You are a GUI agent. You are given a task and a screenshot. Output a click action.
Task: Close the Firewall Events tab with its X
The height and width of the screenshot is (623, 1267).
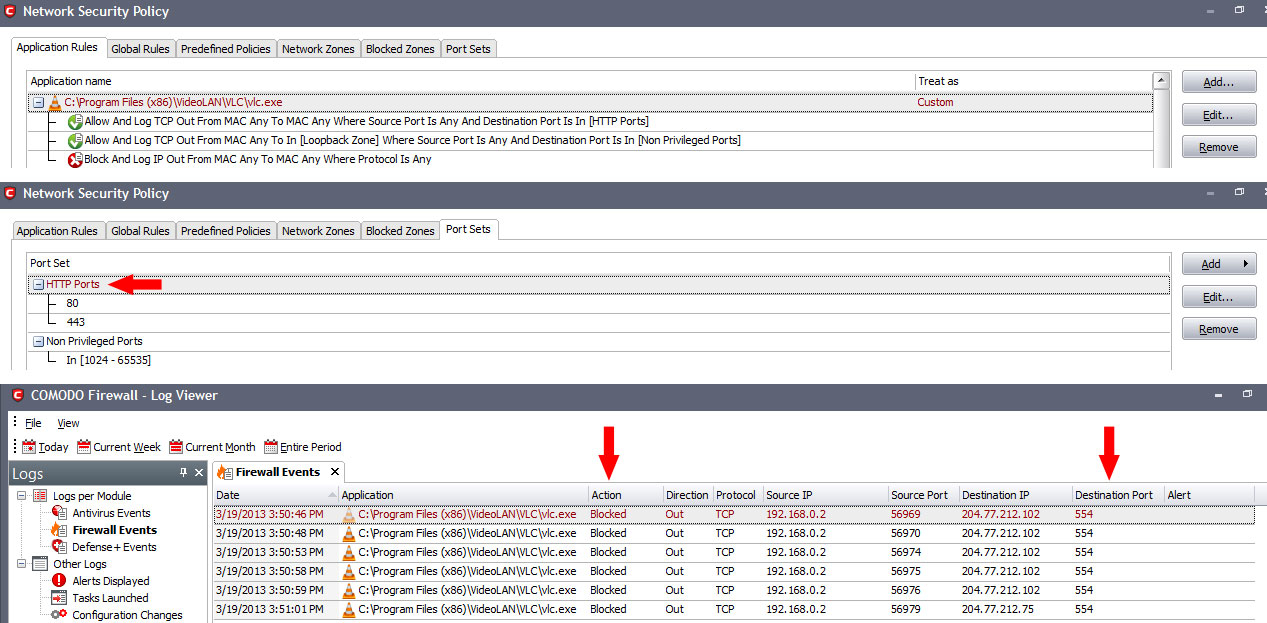(x=335, y=472)
